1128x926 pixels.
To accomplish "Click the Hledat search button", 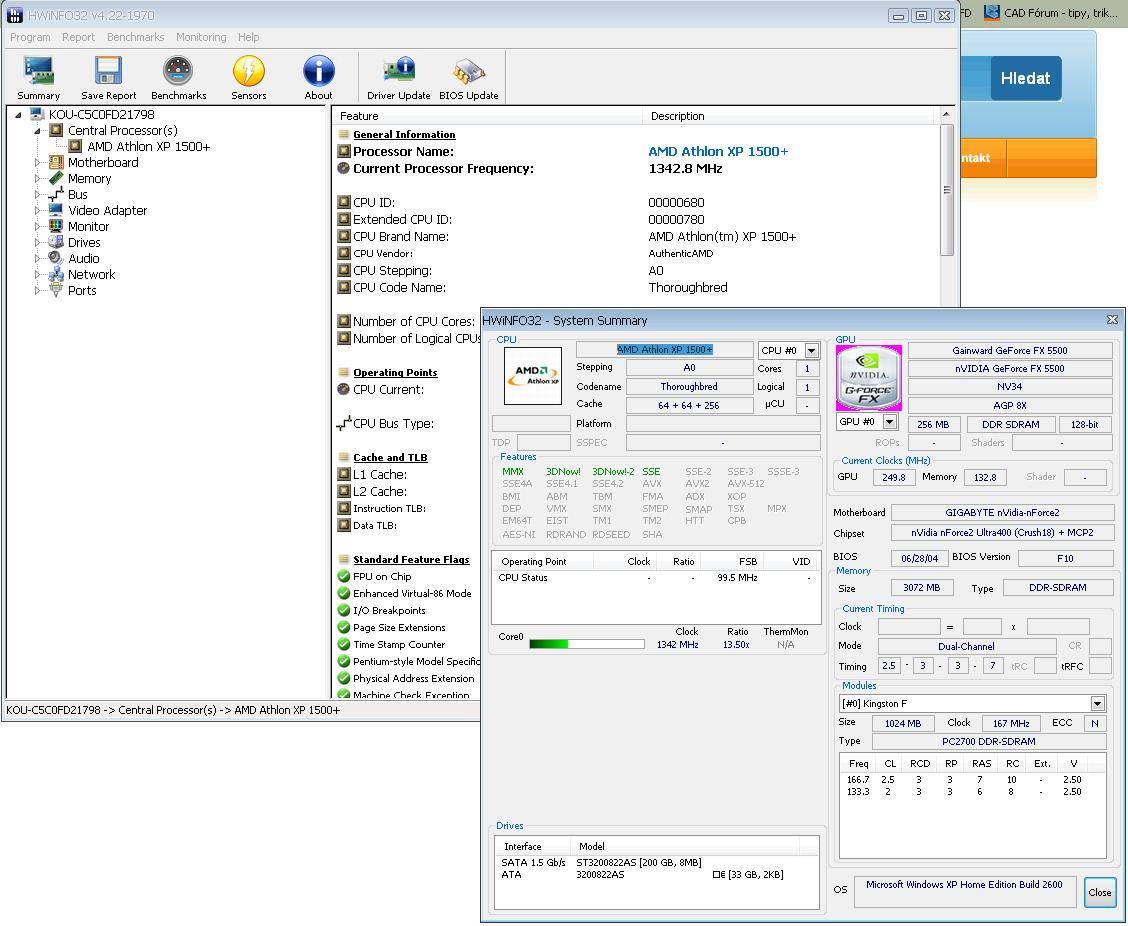I will tap(1025, 78).
